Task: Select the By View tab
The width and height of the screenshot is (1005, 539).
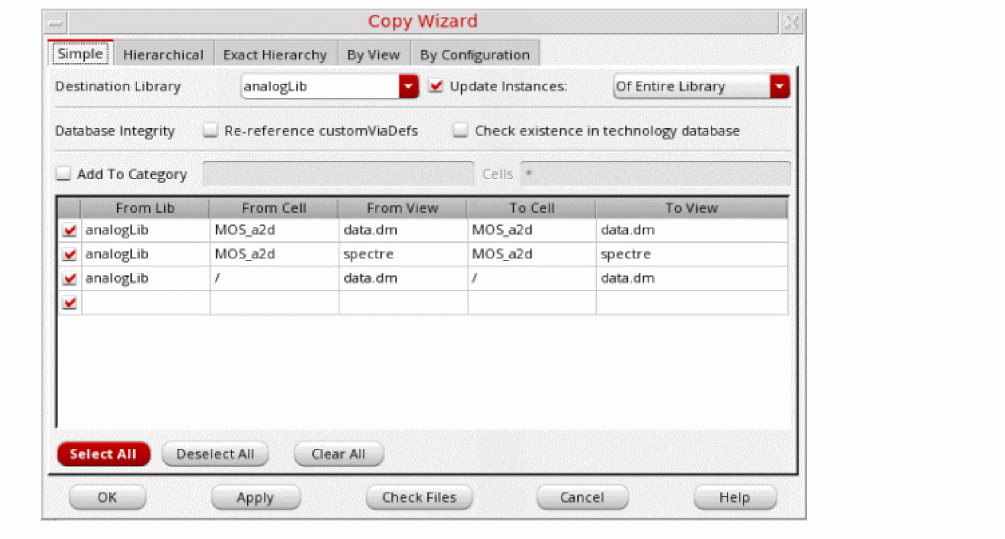Action: [373, 54]
